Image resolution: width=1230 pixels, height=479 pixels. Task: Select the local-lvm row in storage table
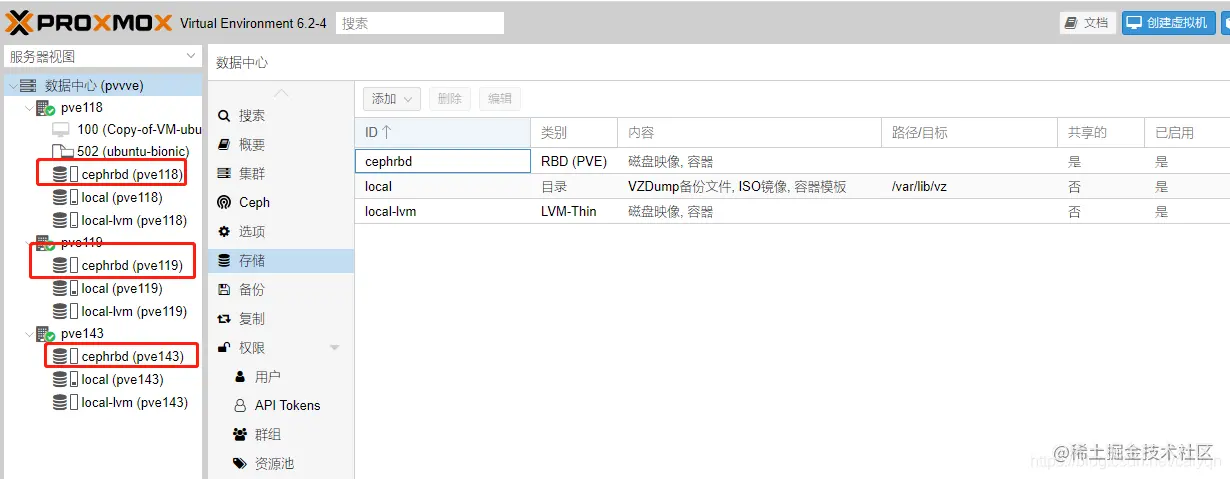[x=792, y=211]
